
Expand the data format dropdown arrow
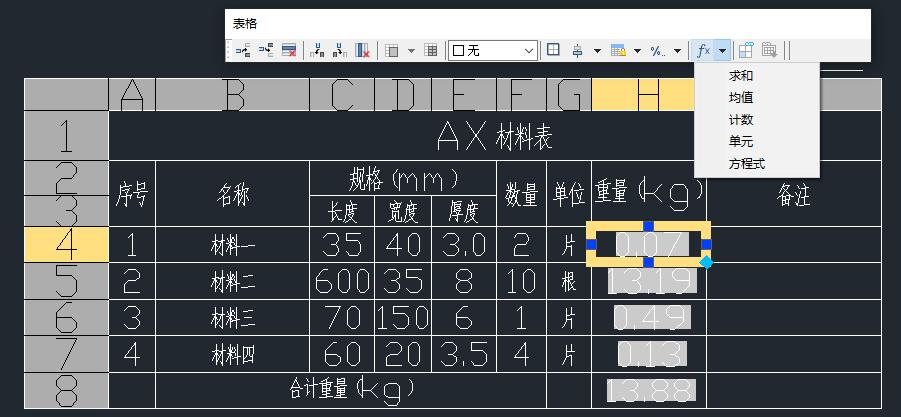[677, 51]
